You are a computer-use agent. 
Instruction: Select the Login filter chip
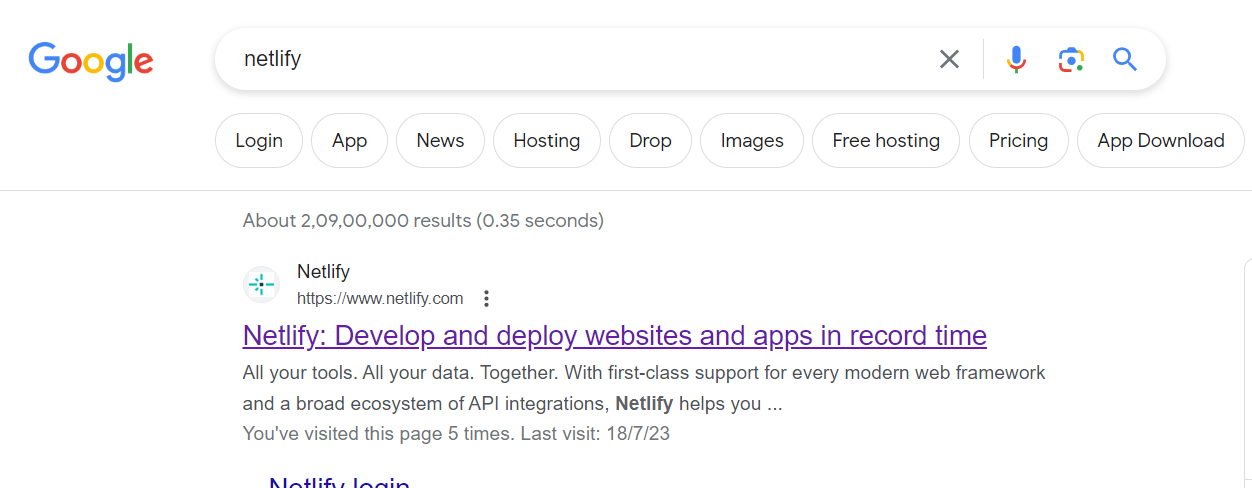(259, 141)
